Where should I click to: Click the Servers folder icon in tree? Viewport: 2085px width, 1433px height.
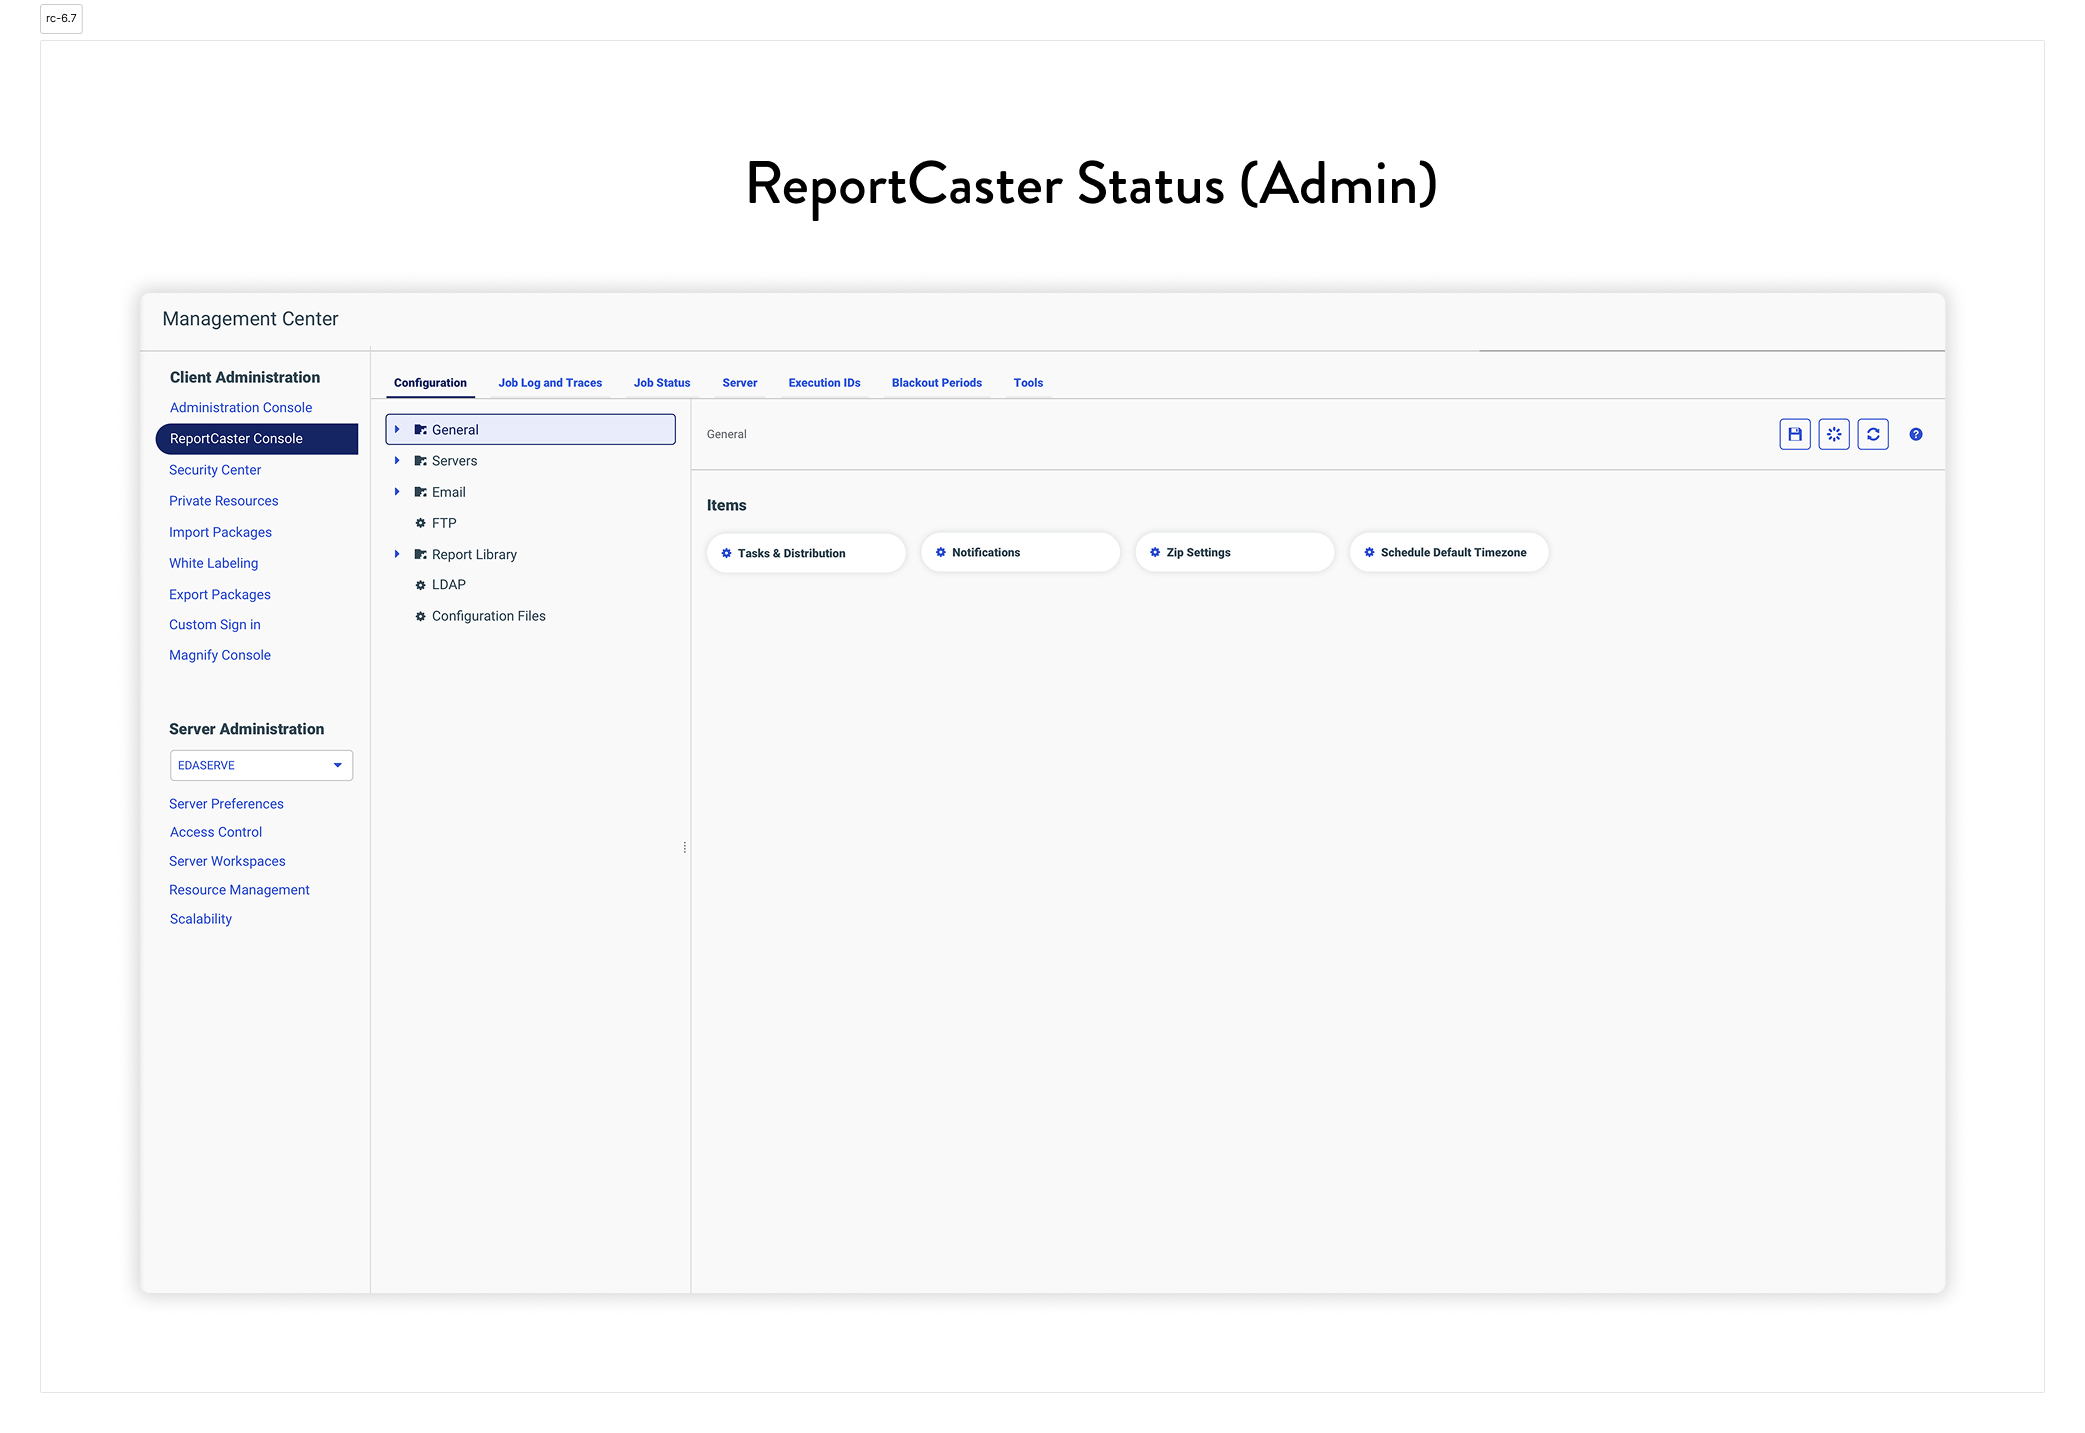click(420, 461)
